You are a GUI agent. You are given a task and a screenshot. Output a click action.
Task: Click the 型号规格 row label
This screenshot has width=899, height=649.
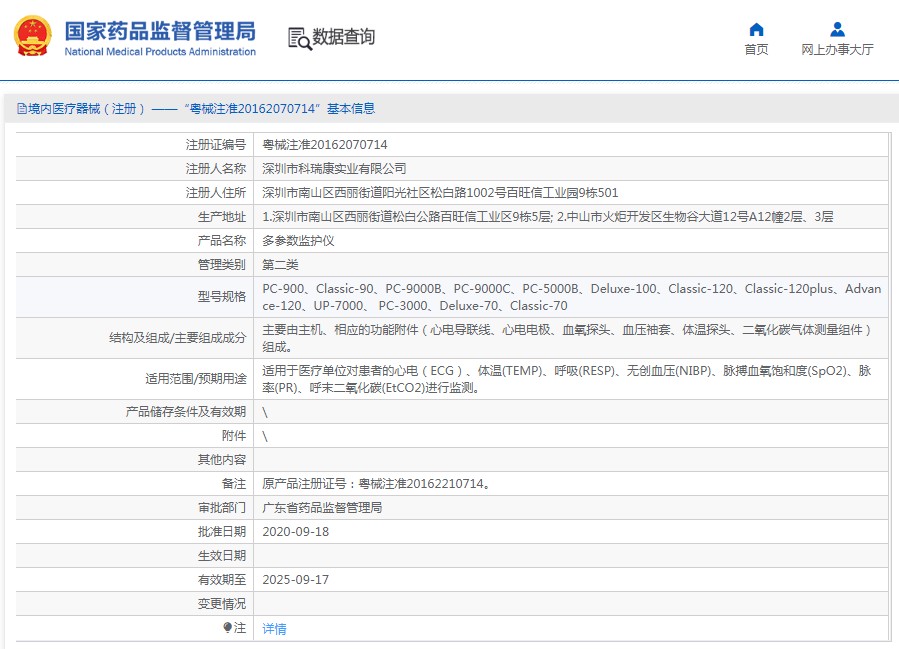[x=222, y=297]
